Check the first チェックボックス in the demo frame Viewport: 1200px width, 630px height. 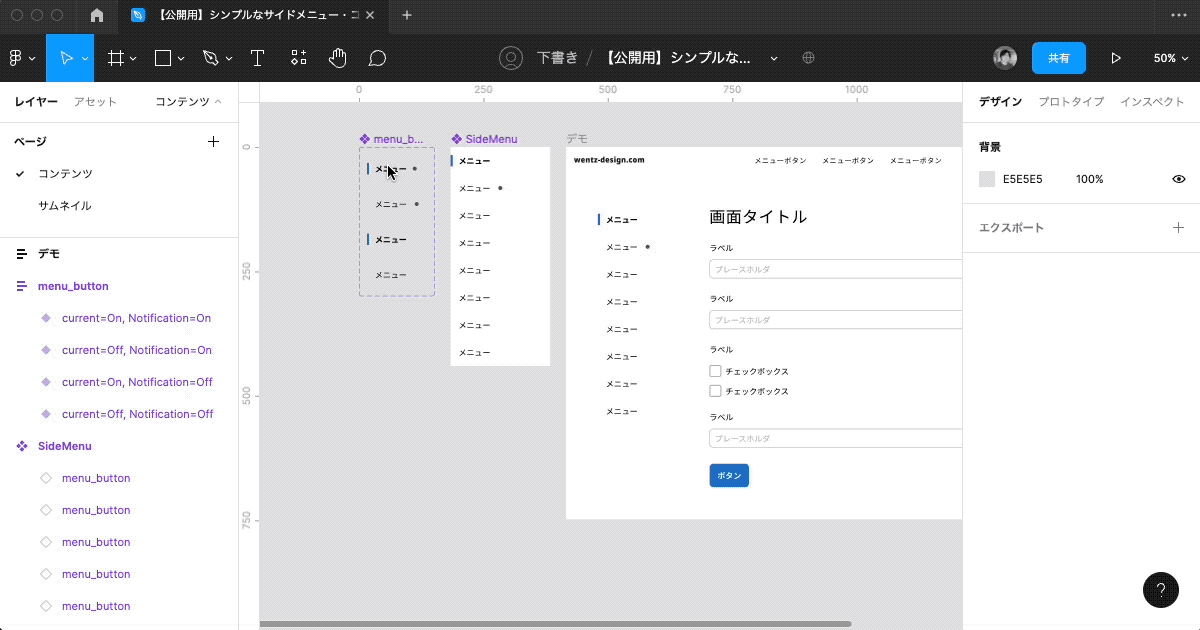pos(715,370)
